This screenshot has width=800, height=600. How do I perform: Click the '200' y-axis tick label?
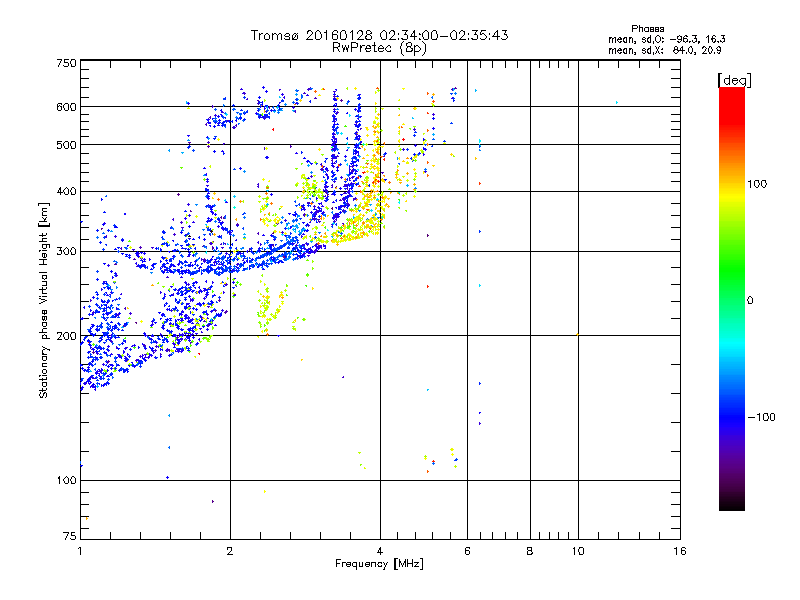[x=66, y=336]
